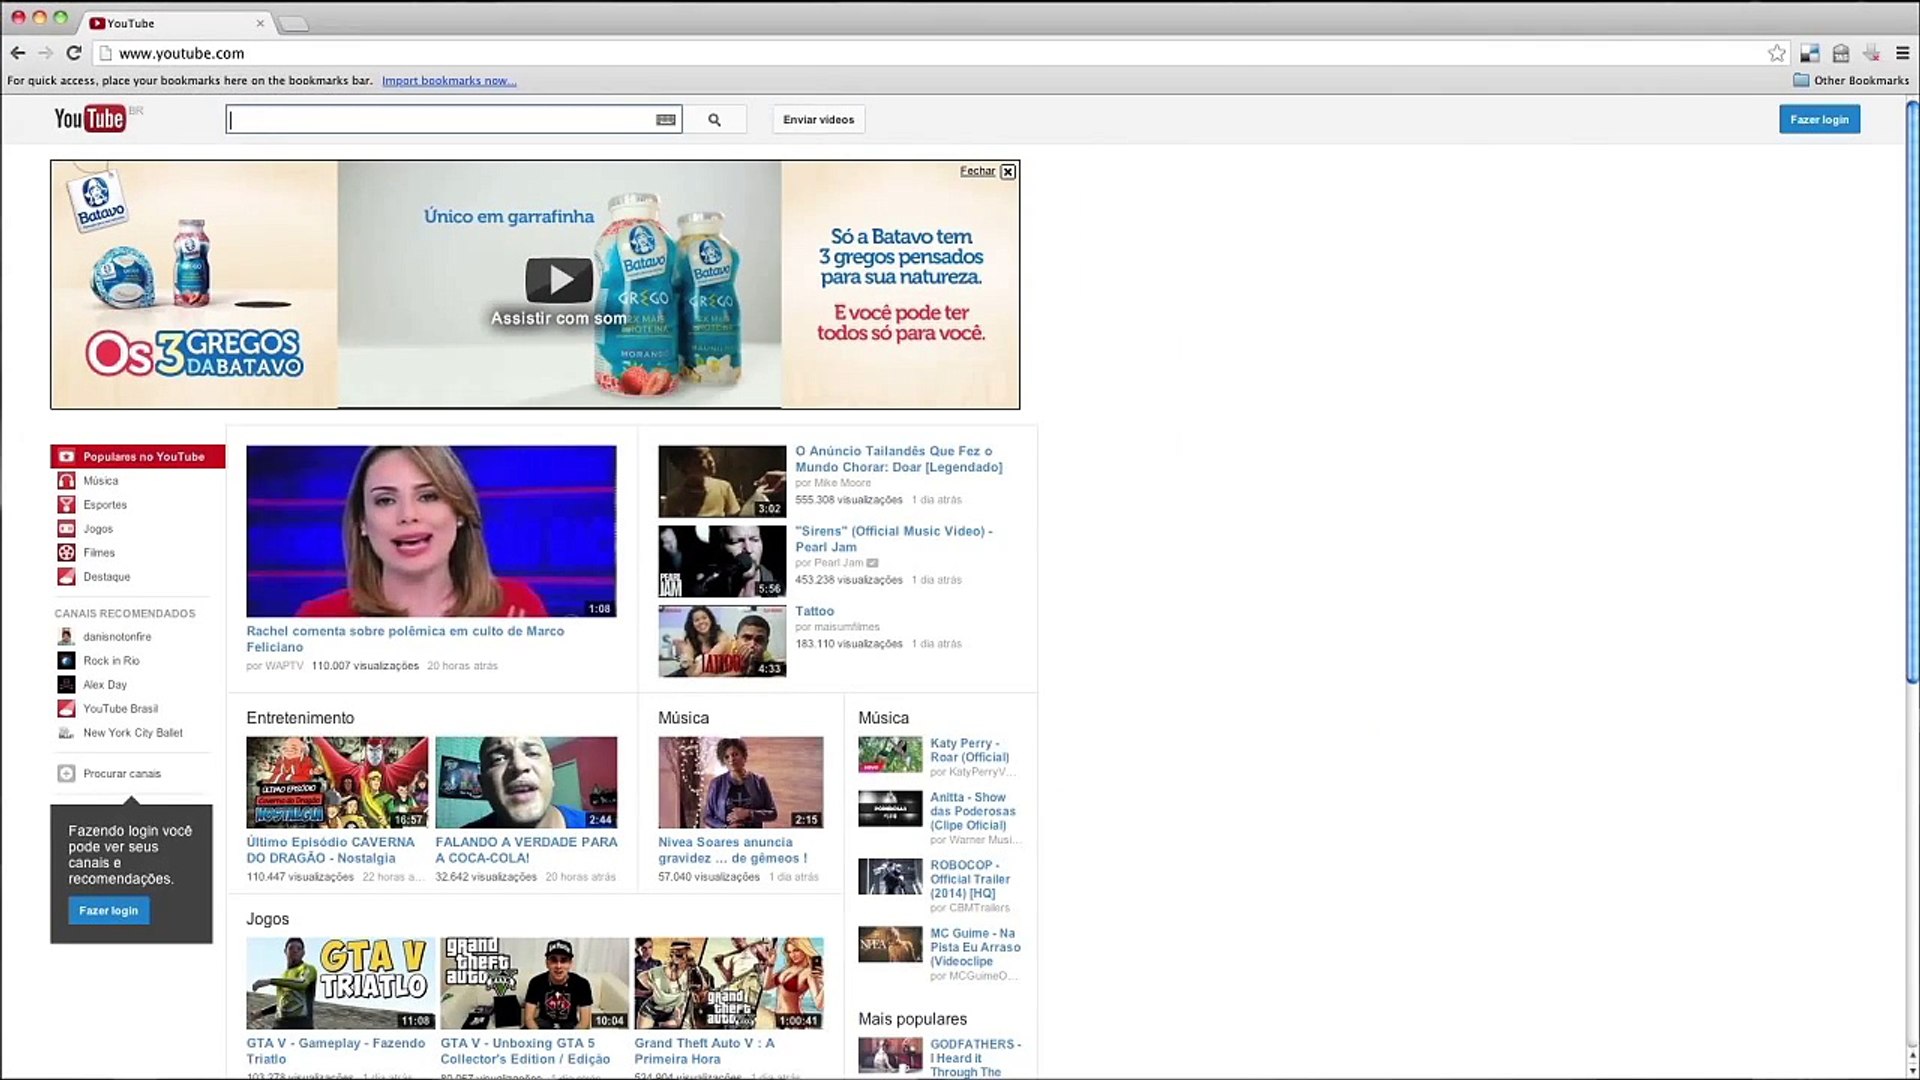
Task: Open the ROBOCOP Official Trailer link
Action: [x=970, y=879]
